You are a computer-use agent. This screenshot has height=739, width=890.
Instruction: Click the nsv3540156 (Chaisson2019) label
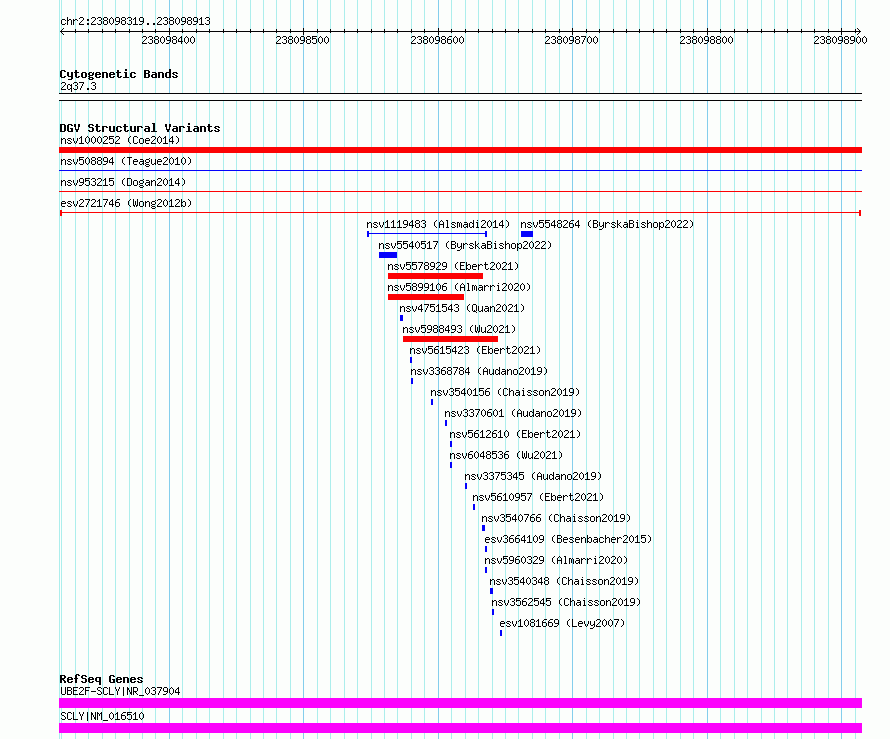(505, 392)
